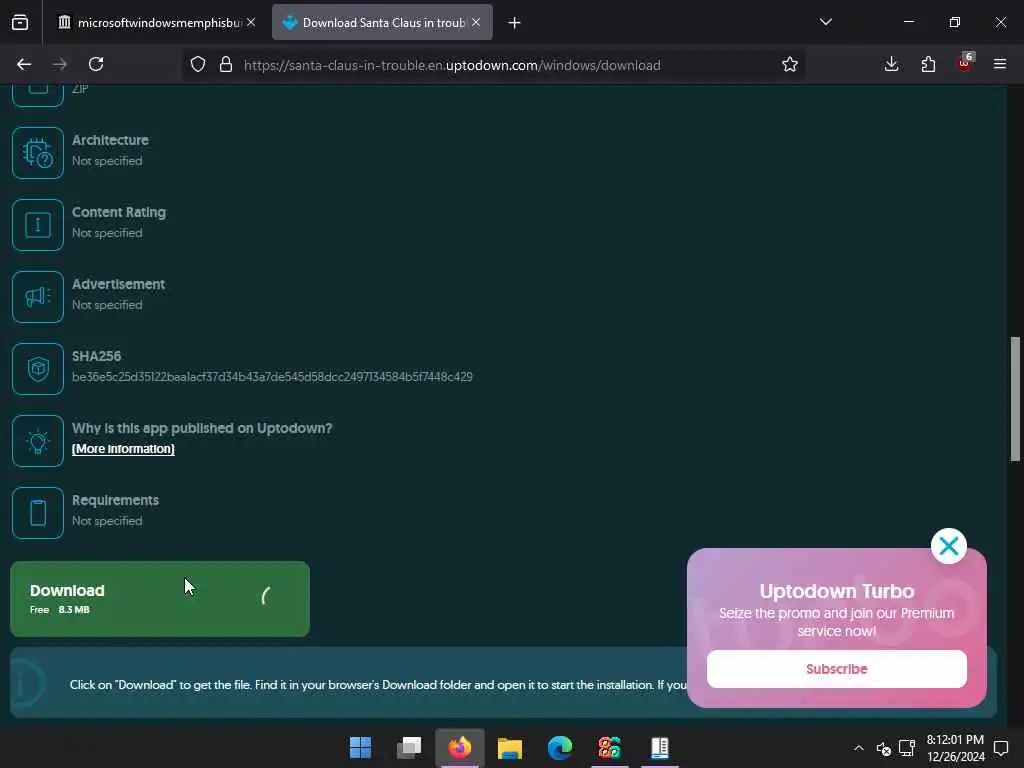Click the Requirements phone icon
This screenshot has width=1024, height=768.
(x=38, y=513)
